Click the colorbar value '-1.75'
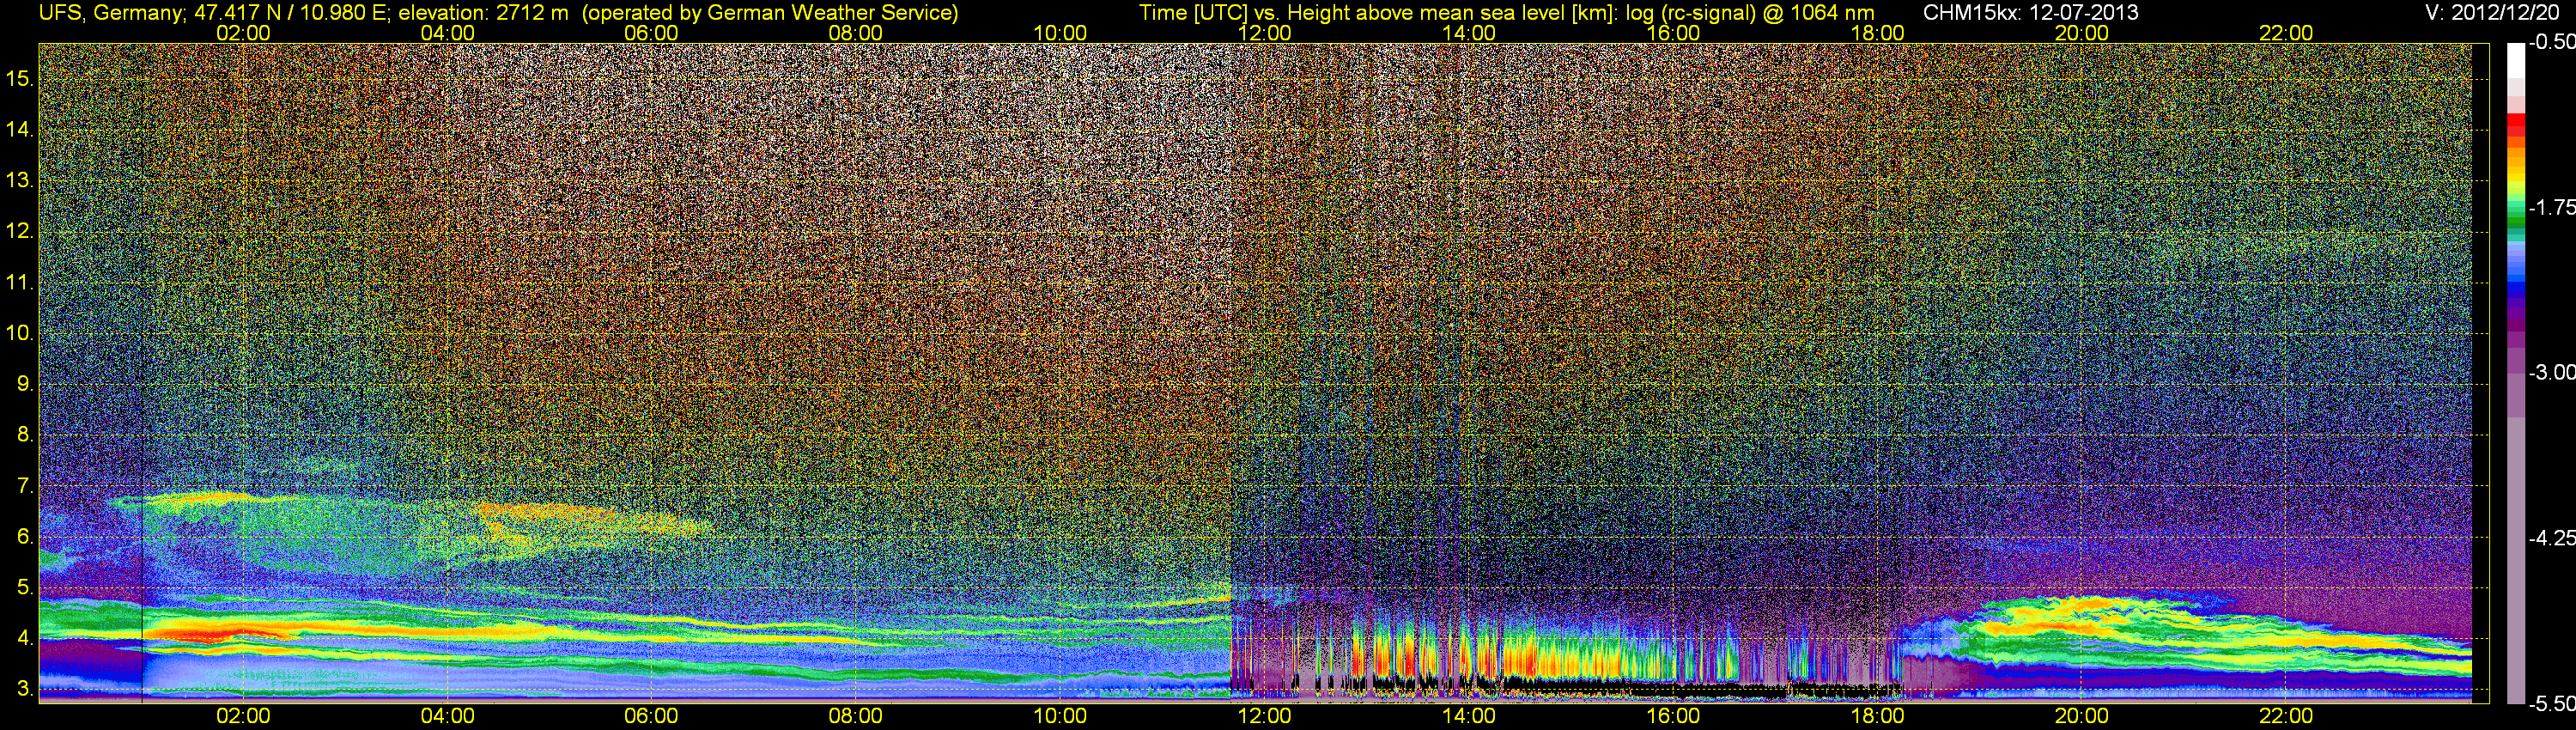Screen dimensions: 2576x730 (x=2551, y=207)
